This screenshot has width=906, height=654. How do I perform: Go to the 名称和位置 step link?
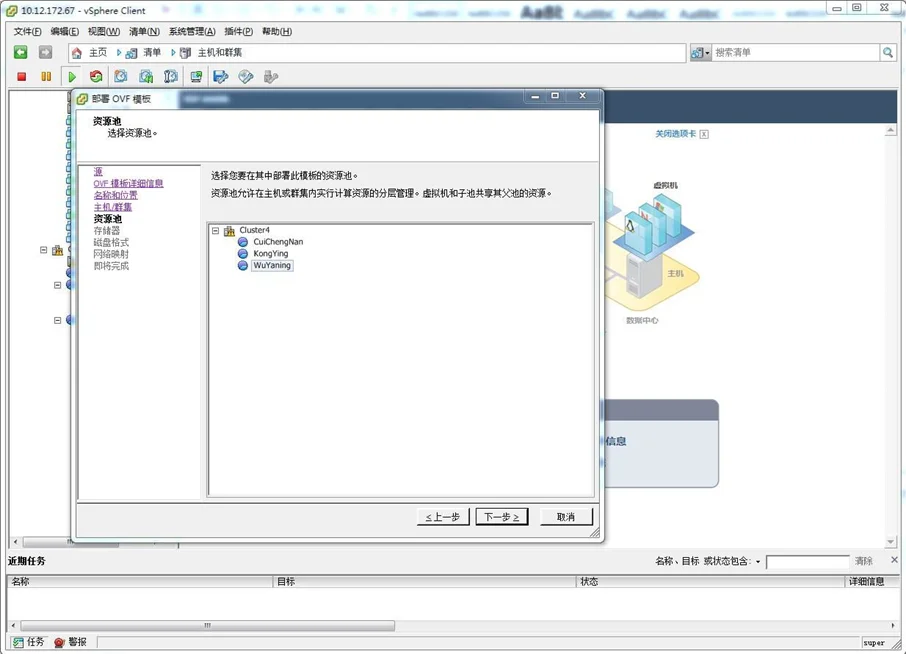click(x=116, y=195)
